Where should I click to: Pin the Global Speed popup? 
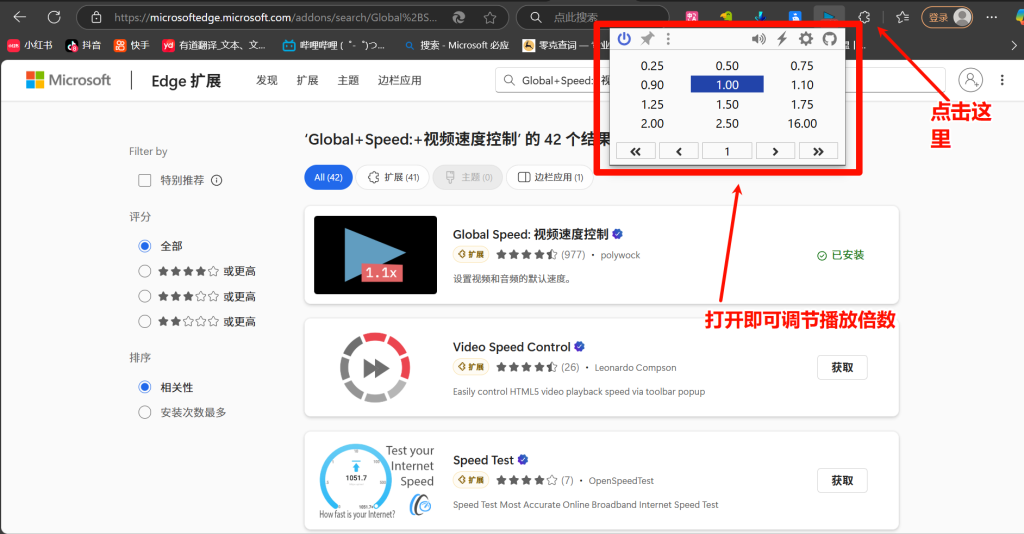647,39
